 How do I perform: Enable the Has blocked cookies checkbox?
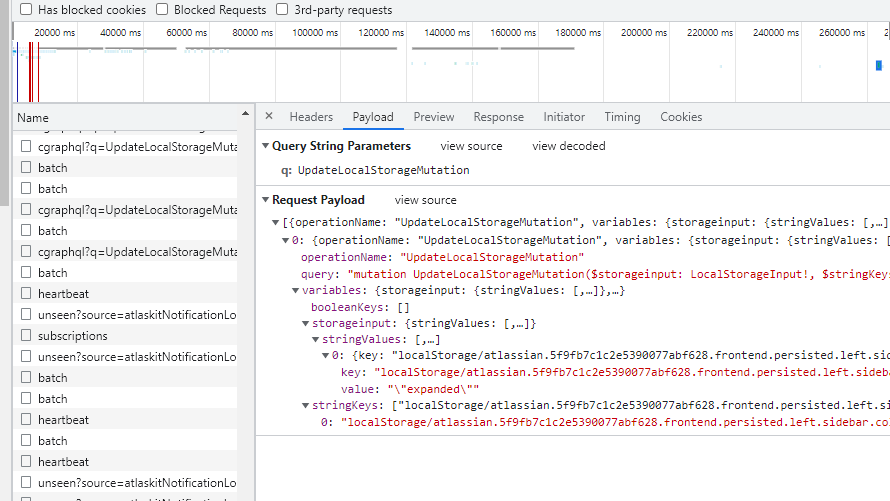pos(26,10)
